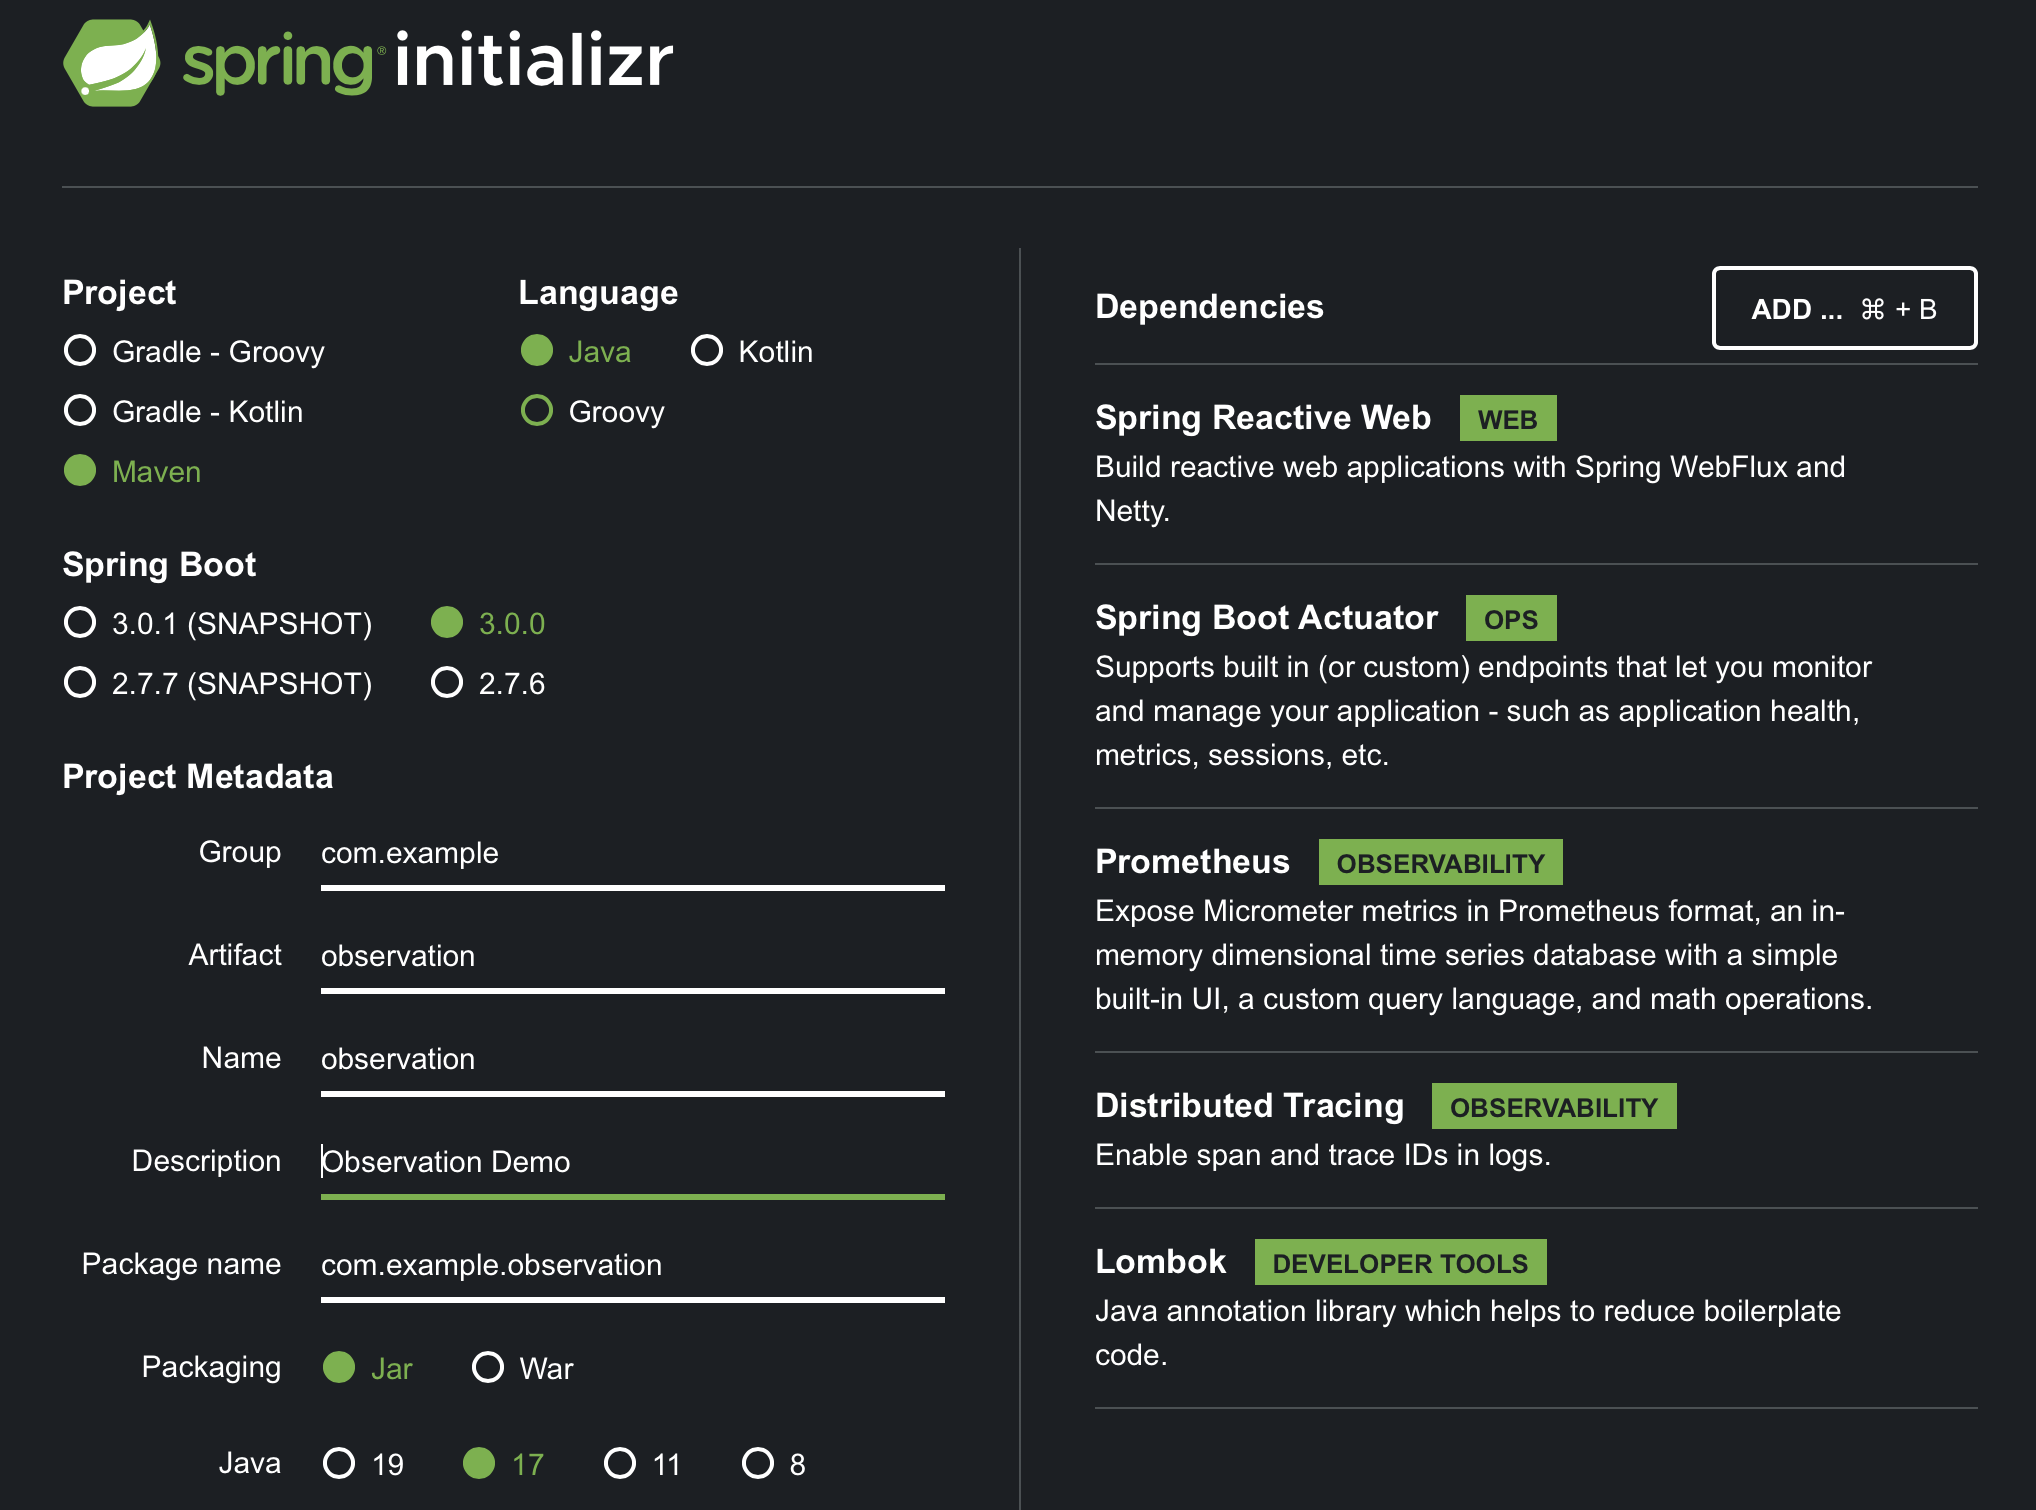
Task: Click the Spring leaf logo icon
Action: [x=112, y=62]
